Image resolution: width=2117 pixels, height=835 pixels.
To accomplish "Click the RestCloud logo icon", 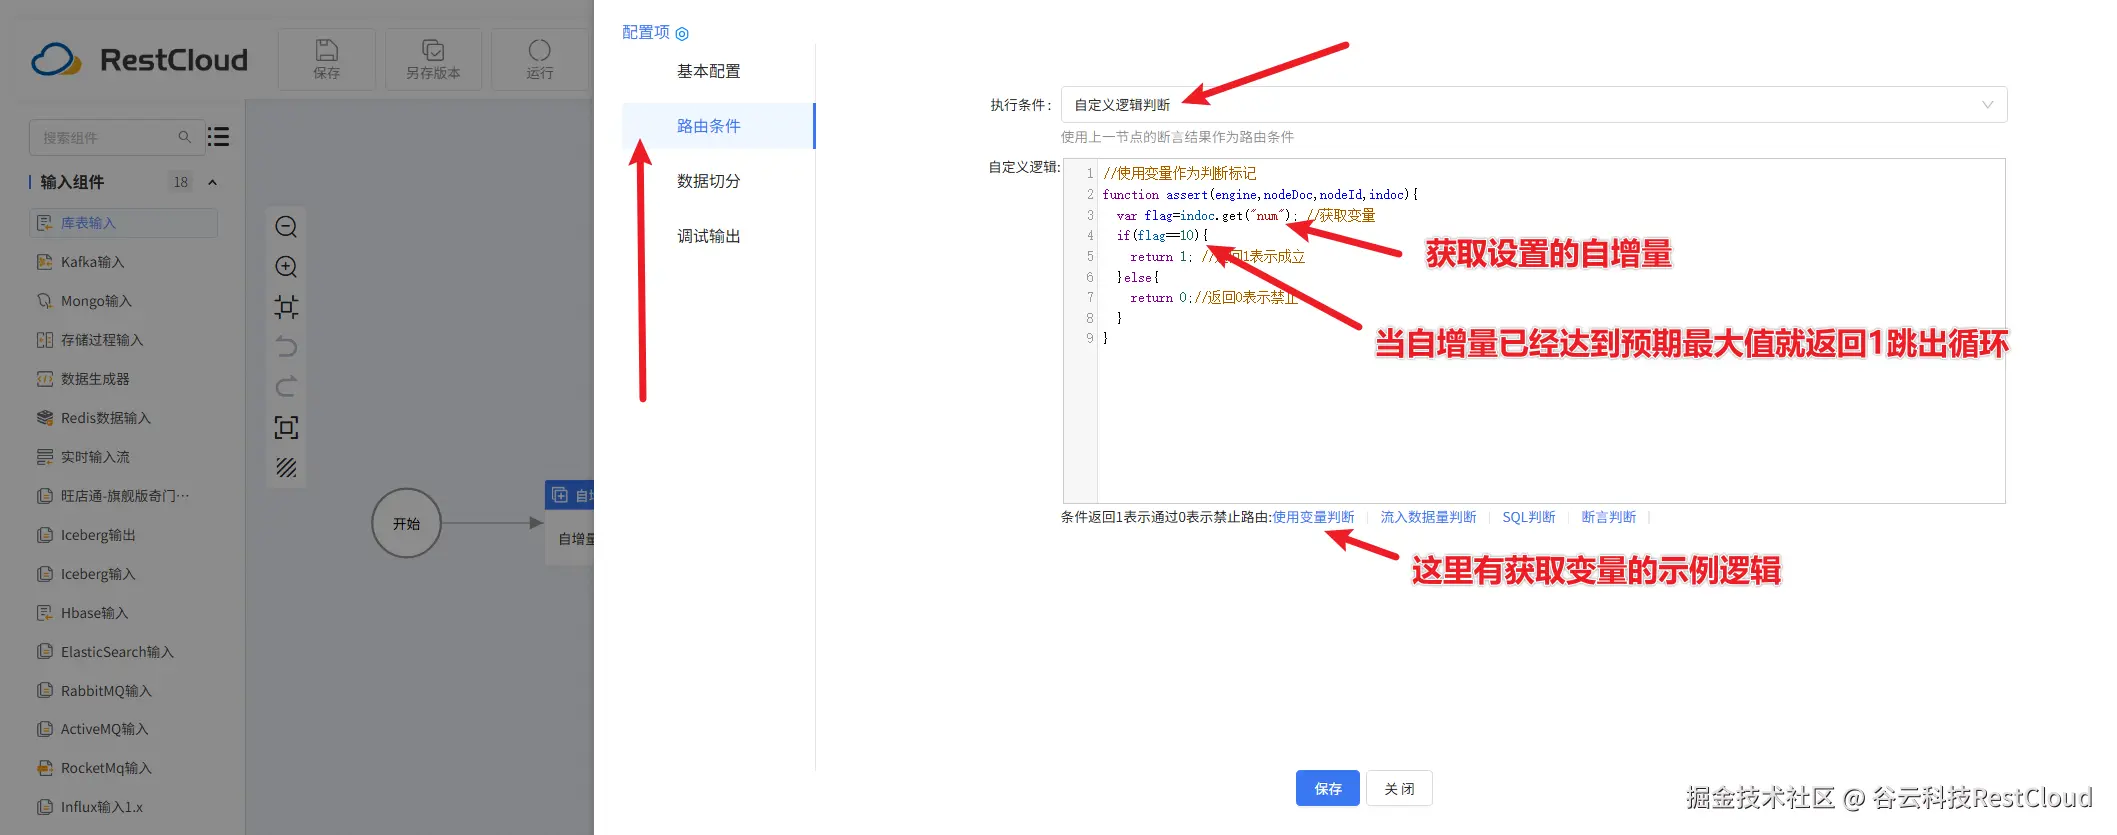I will [56, 60].
